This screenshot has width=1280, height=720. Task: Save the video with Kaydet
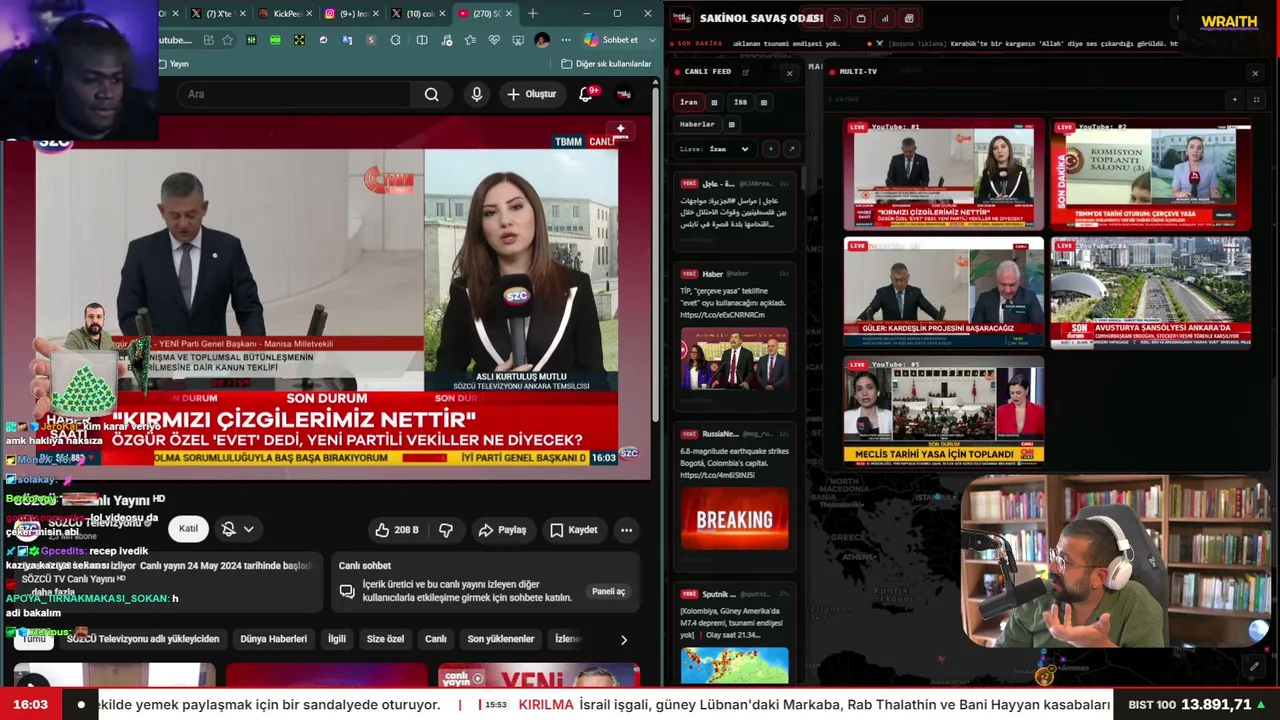(x=573, y=530)
